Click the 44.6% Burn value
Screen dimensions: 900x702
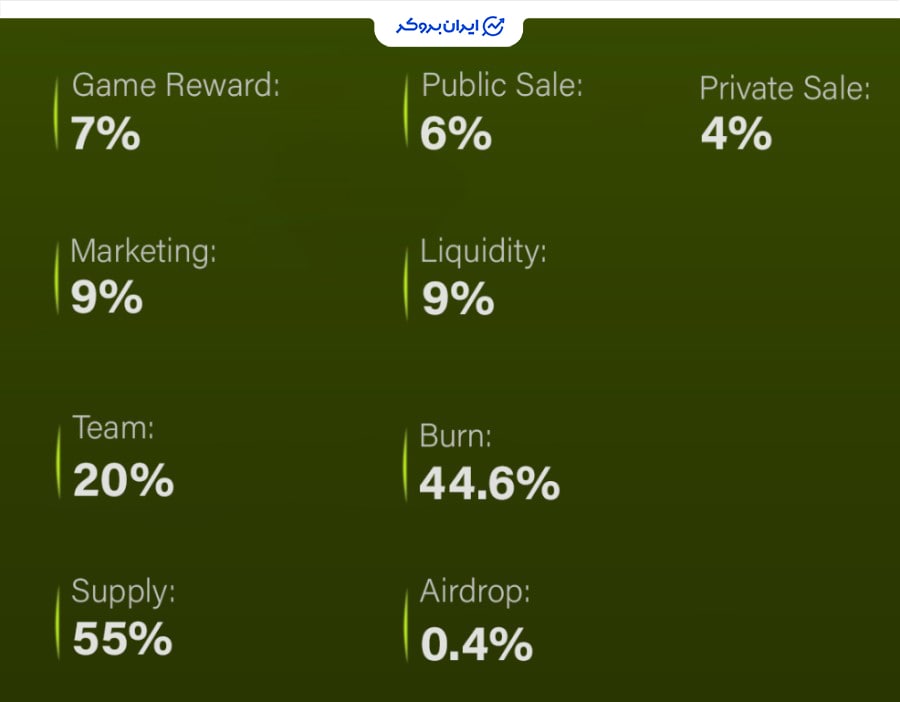pyautogui.click(x=490, y=484)
